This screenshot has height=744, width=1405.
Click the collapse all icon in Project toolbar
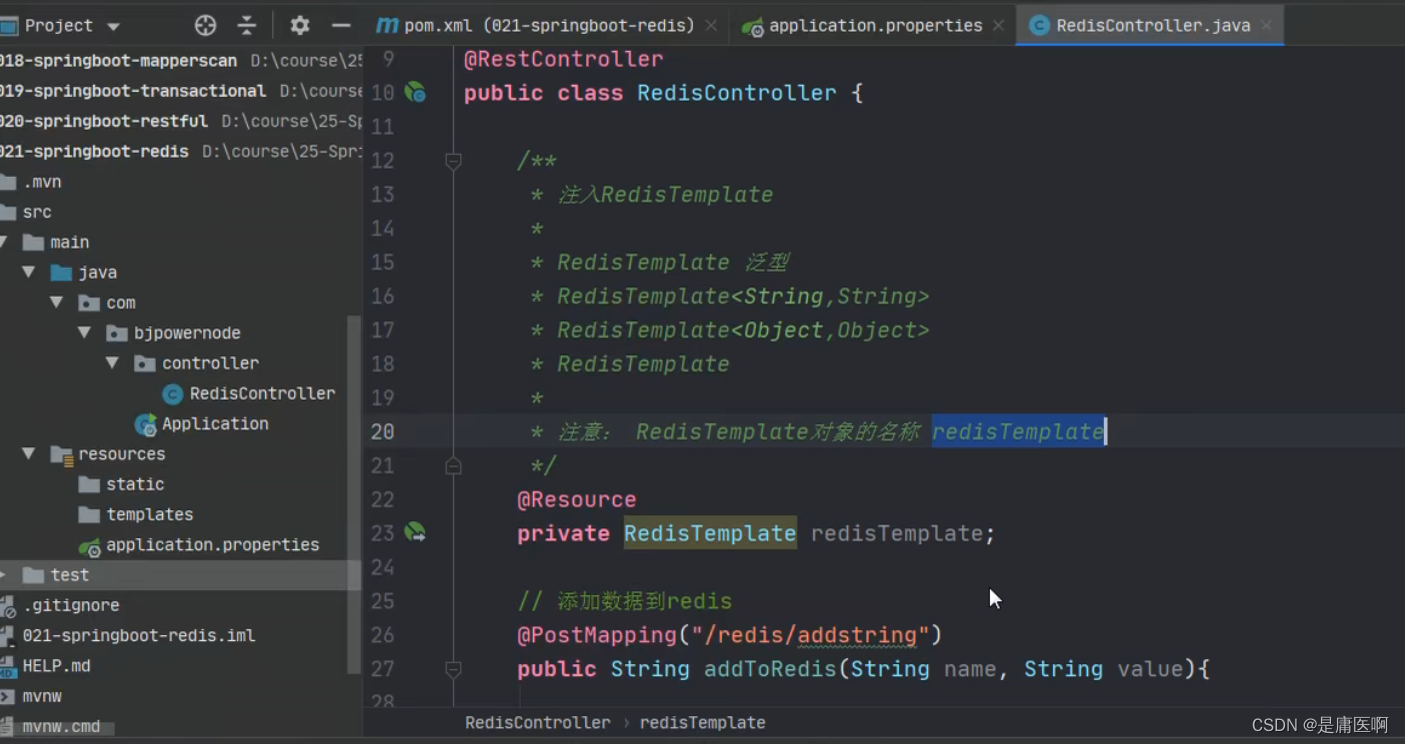tap(247, 25)
